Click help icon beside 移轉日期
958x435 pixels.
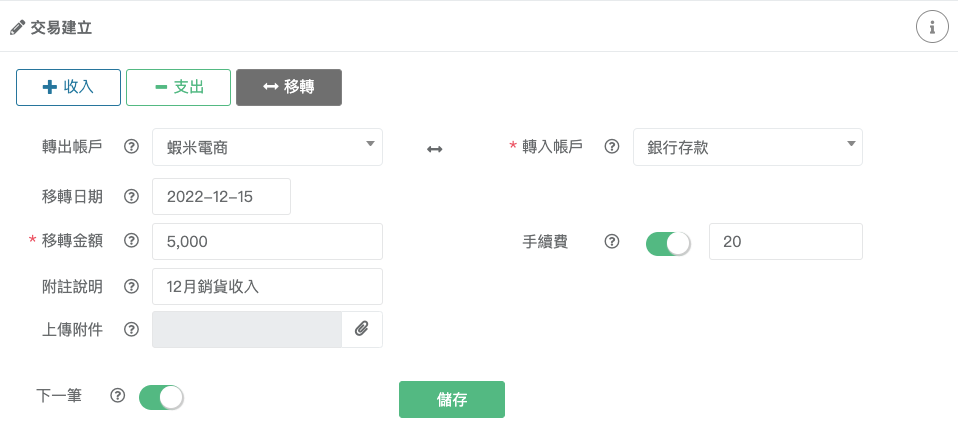(x=131, y=196)
